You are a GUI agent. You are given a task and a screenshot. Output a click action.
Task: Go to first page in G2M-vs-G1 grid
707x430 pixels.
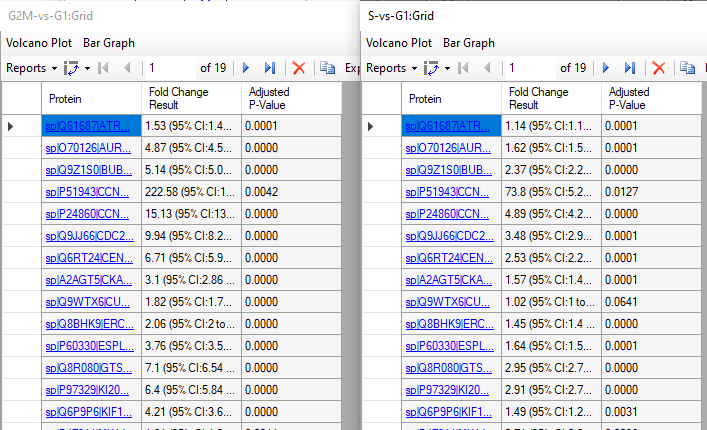pyautogui.click(x=103, y=68)
